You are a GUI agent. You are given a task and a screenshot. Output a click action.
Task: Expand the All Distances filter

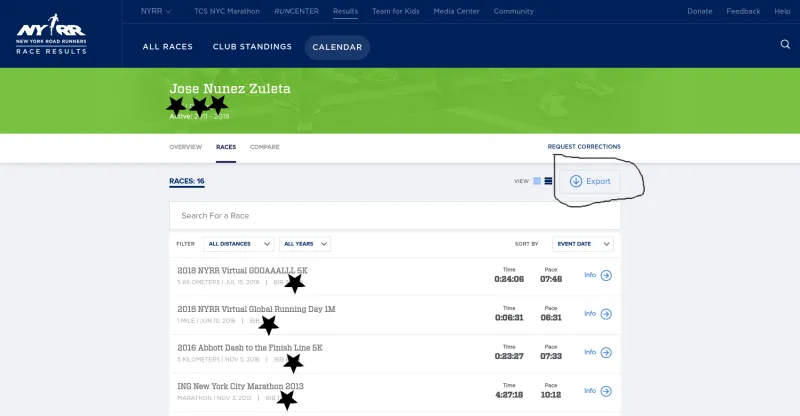coord(238,244)
